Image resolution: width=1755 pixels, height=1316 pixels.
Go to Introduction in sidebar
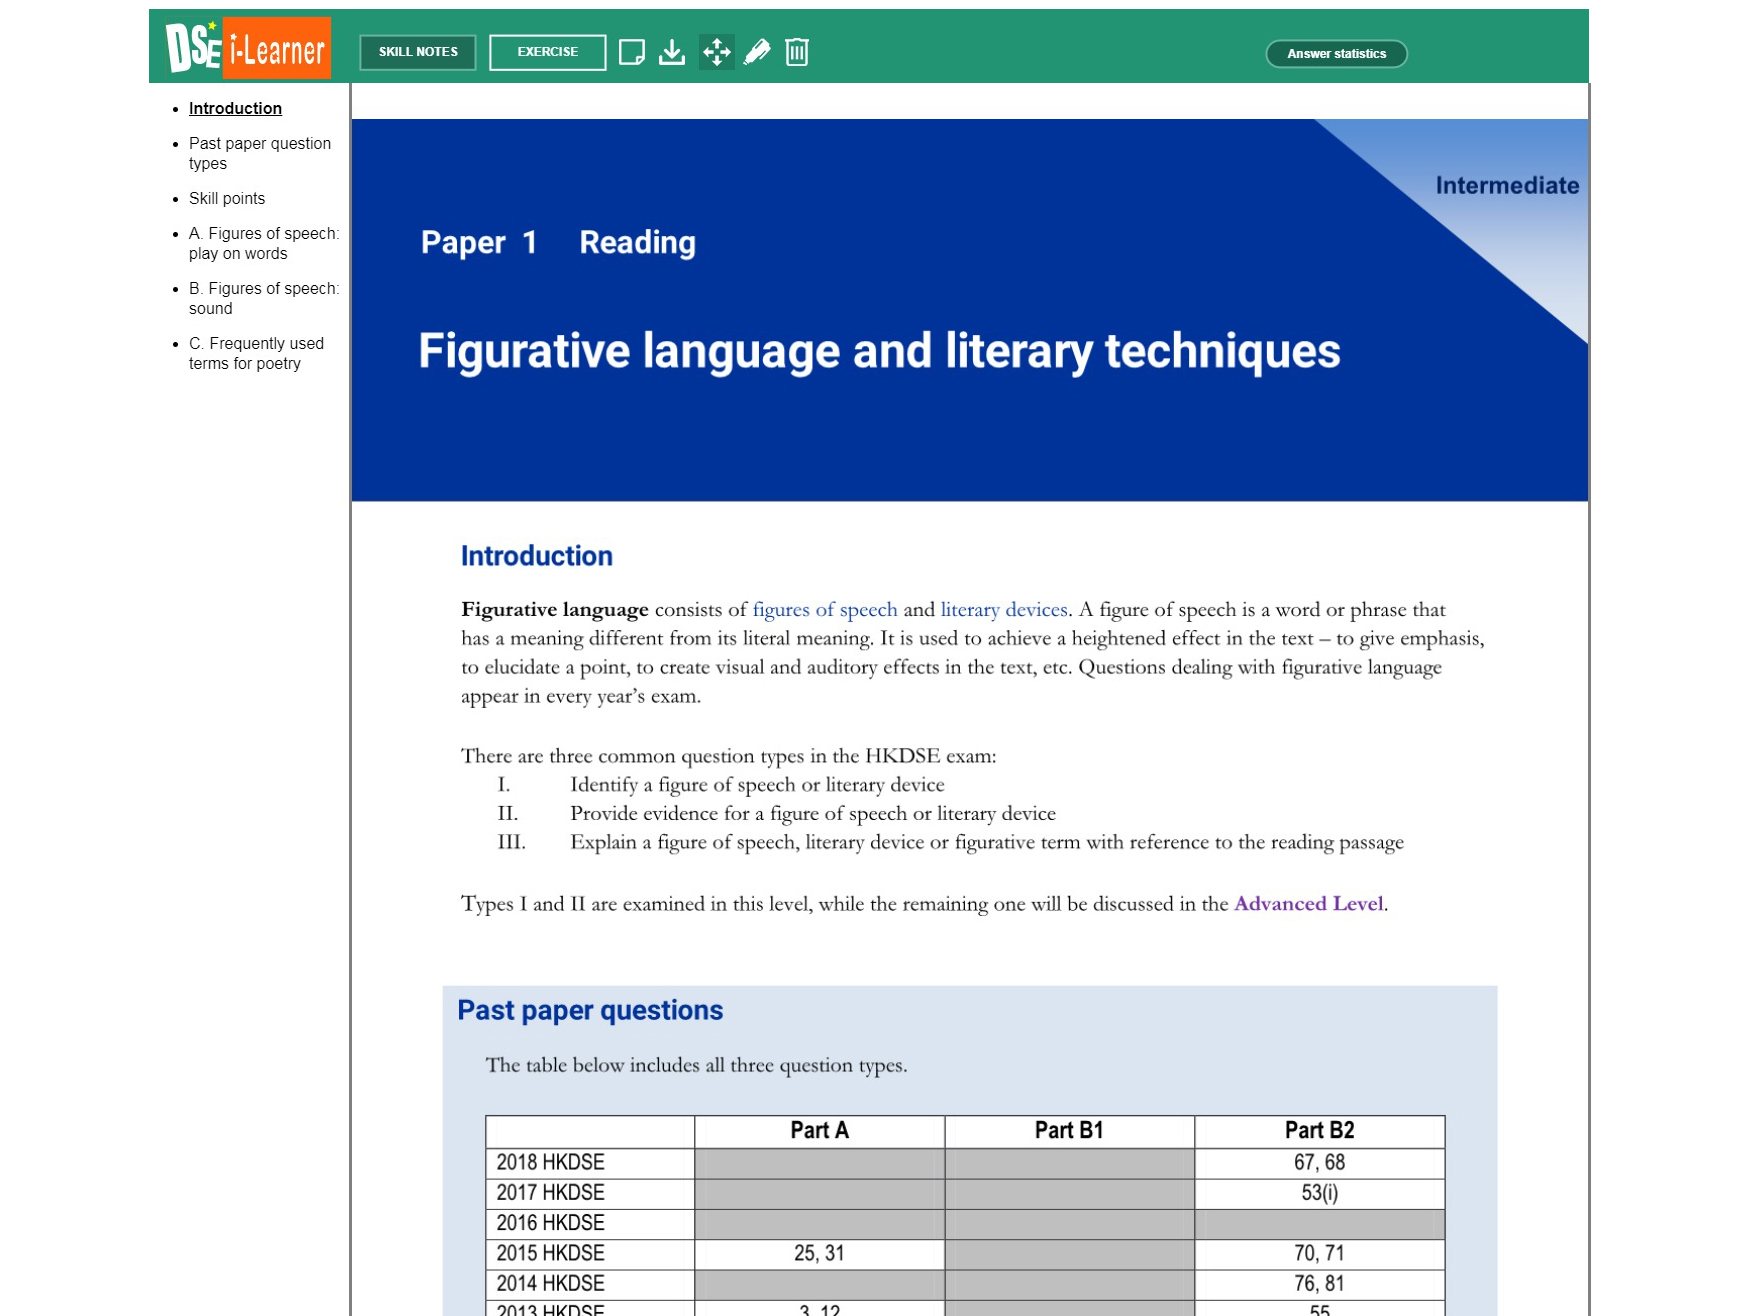pyautogui.click(x=235, y=108)
